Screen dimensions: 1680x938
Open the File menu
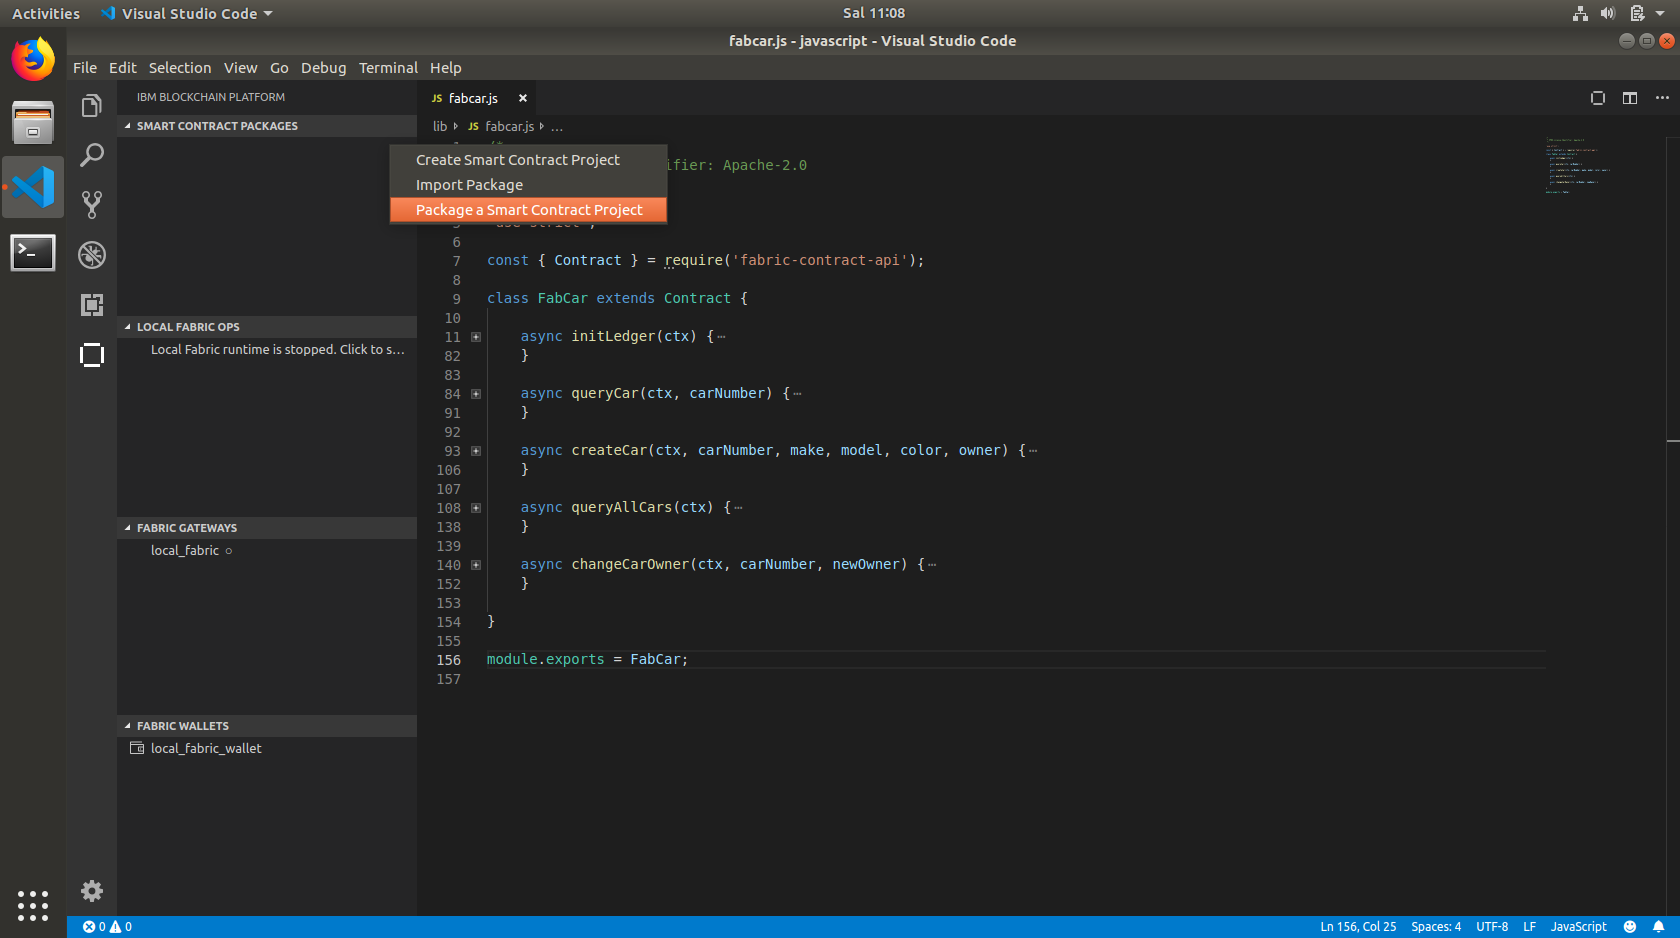coord(85,68)
